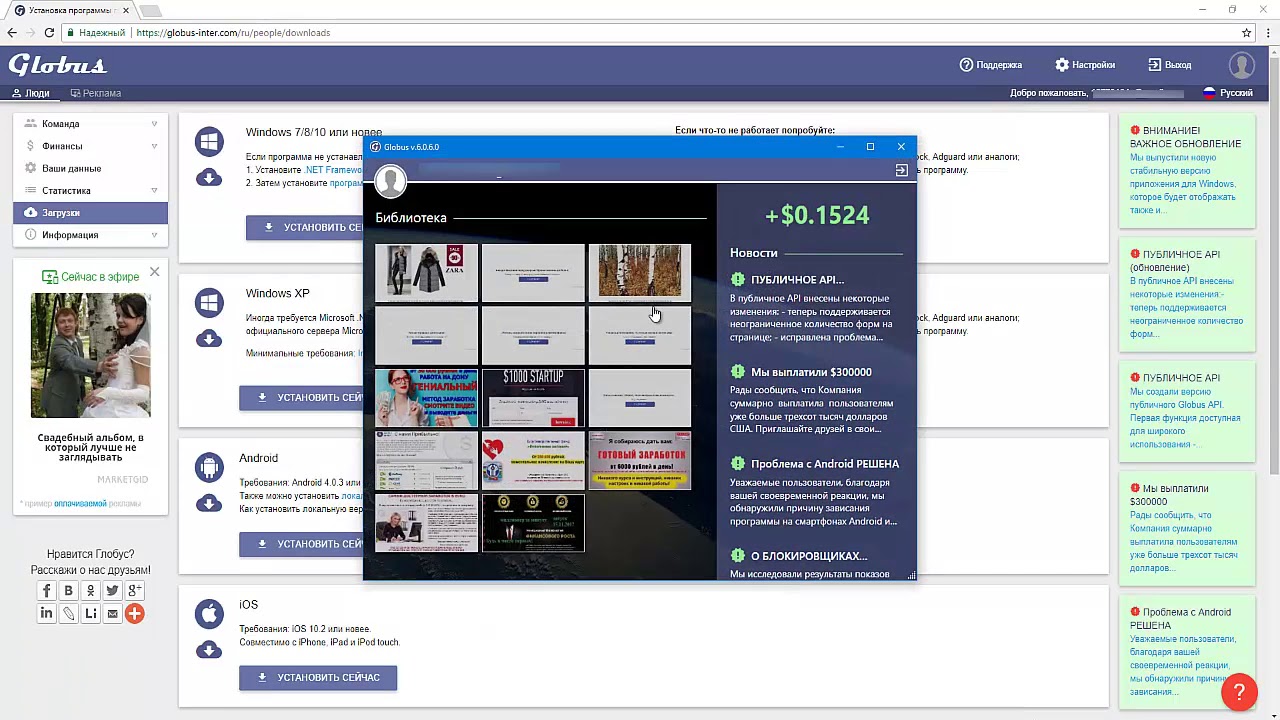Share via the Odnoklassniki icon
The image size is (1280, 720).
(90, 591)
